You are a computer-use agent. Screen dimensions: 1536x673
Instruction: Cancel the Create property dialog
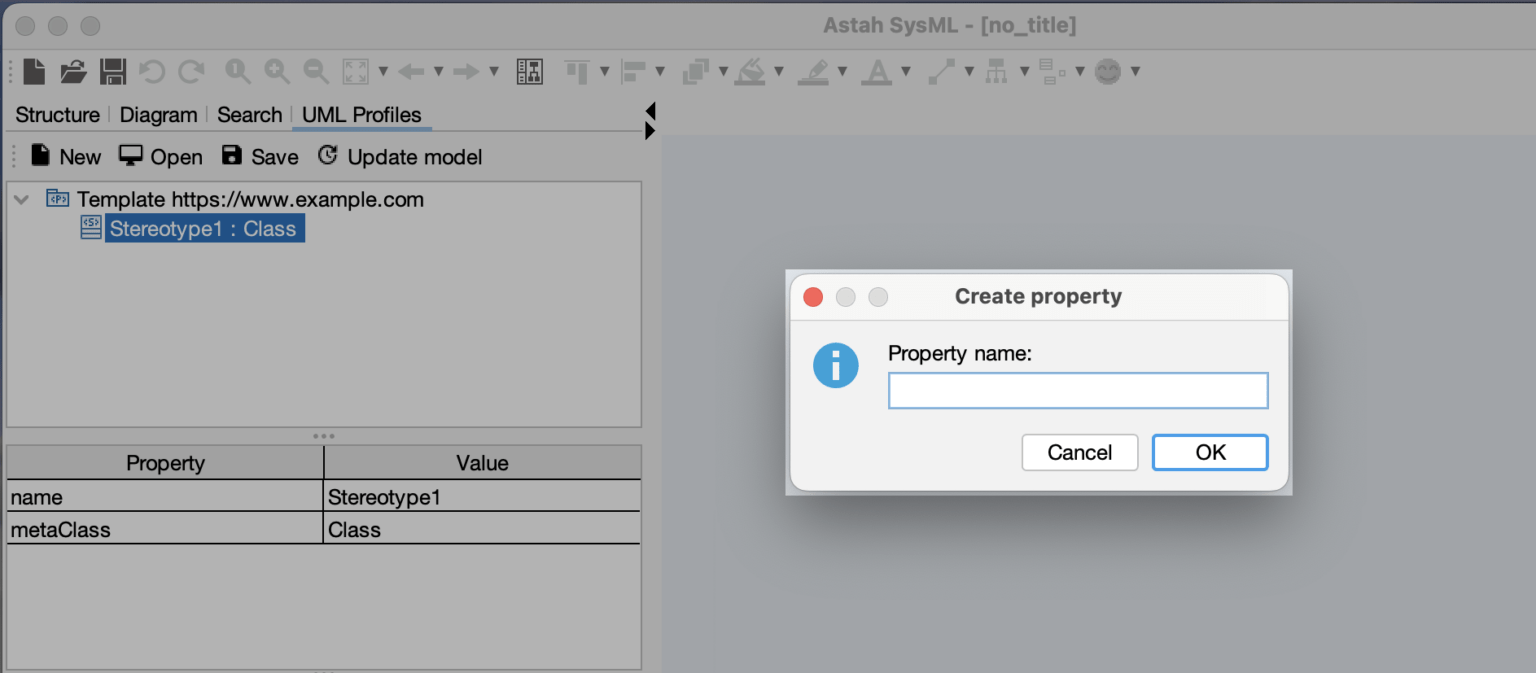point(1080,452)
